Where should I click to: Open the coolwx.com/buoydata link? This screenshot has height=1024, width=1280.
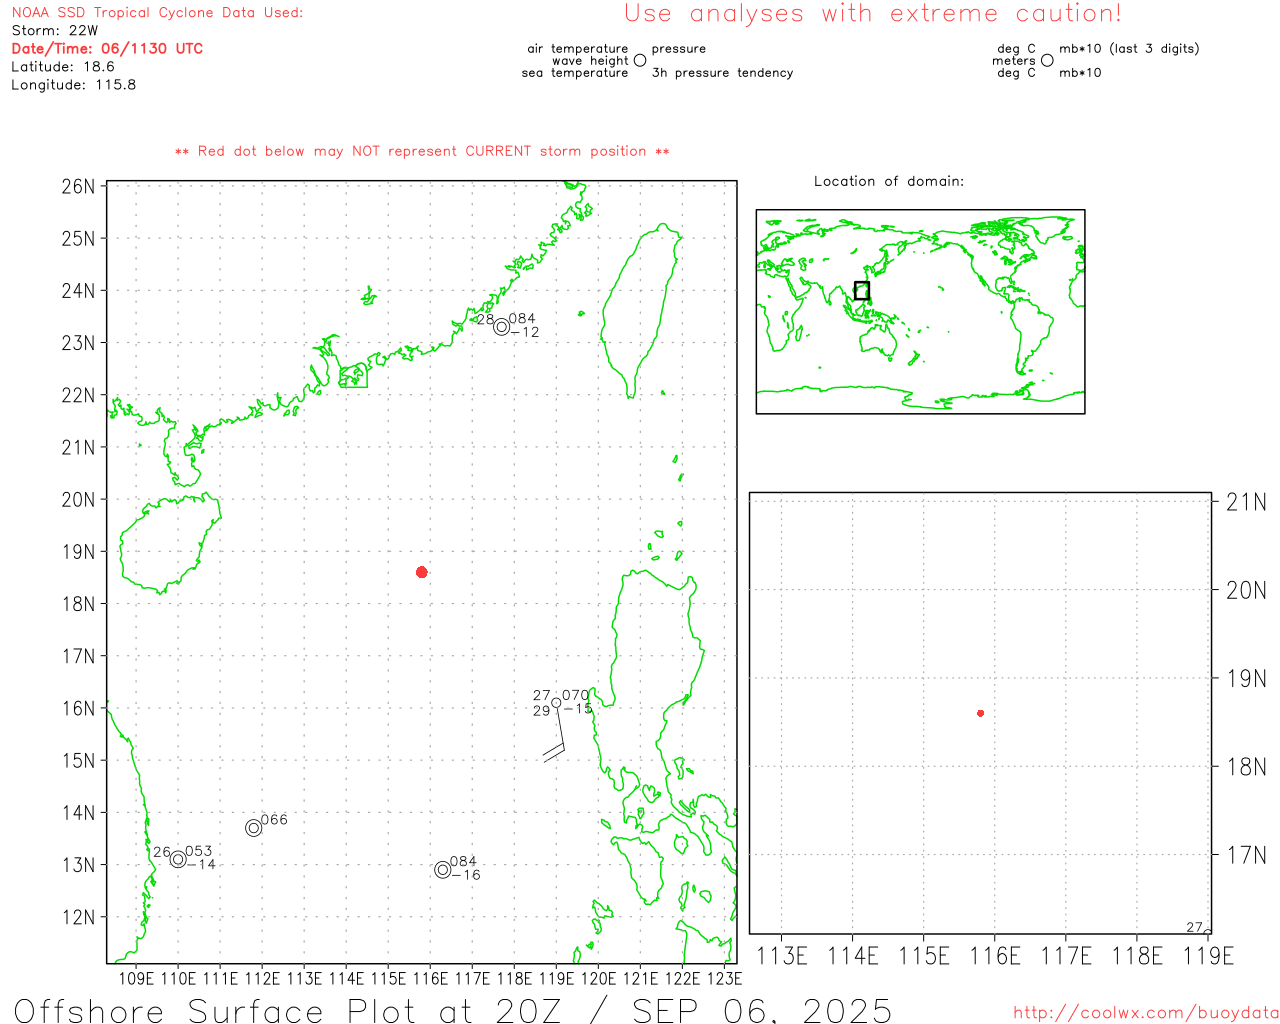click(x=1146, y=1013)
